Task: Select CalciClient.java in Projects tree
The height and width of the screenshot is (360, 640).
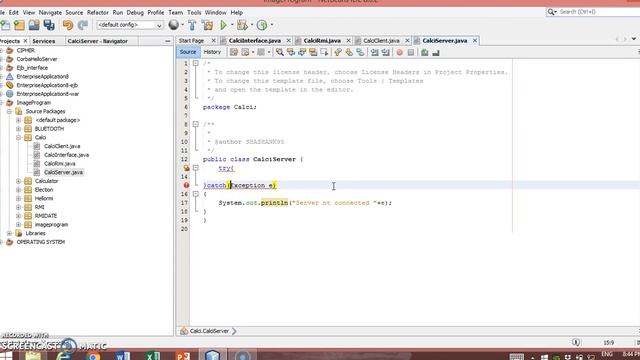Action: pyautogui.click(x=62, y=146)
